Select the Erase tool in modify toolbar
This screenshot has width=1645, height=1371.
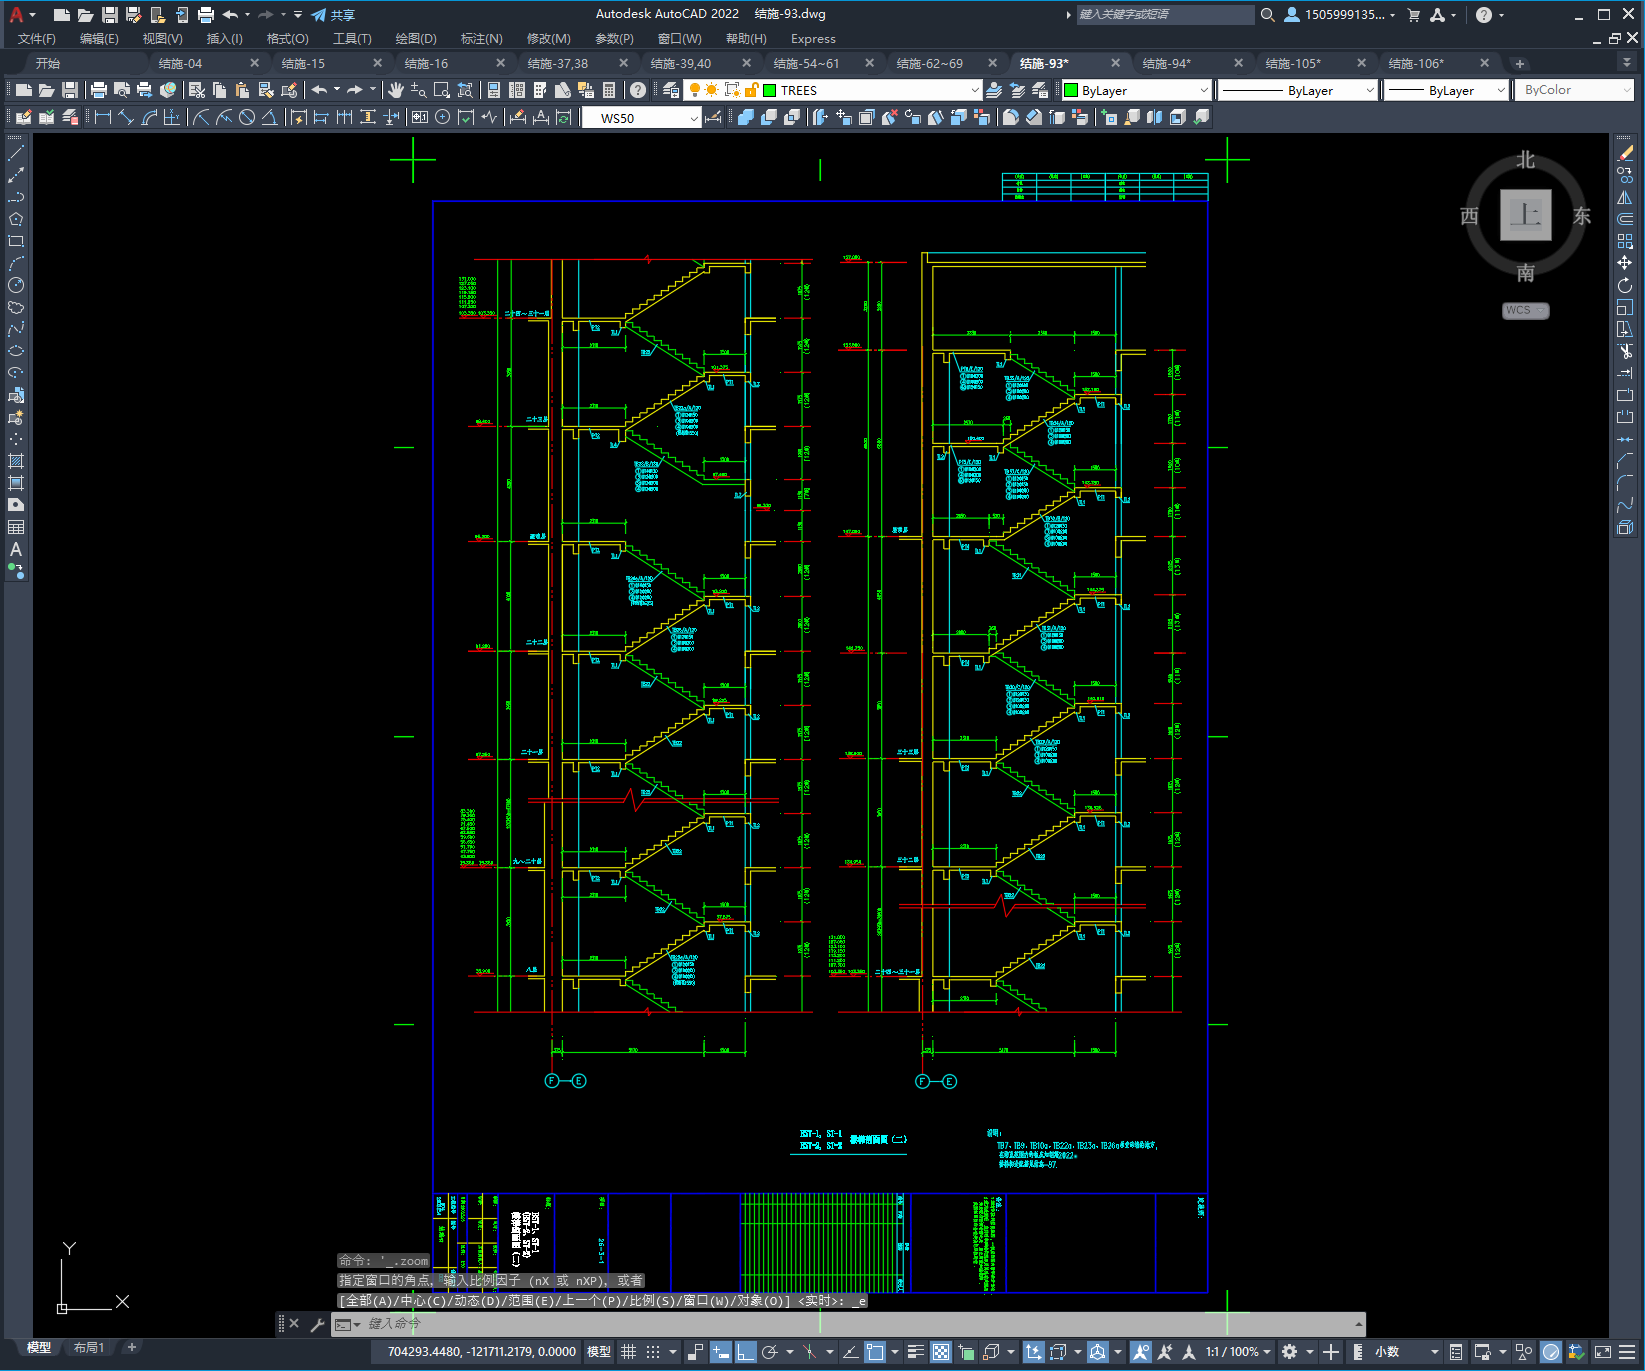click(x=1625, y=153)
